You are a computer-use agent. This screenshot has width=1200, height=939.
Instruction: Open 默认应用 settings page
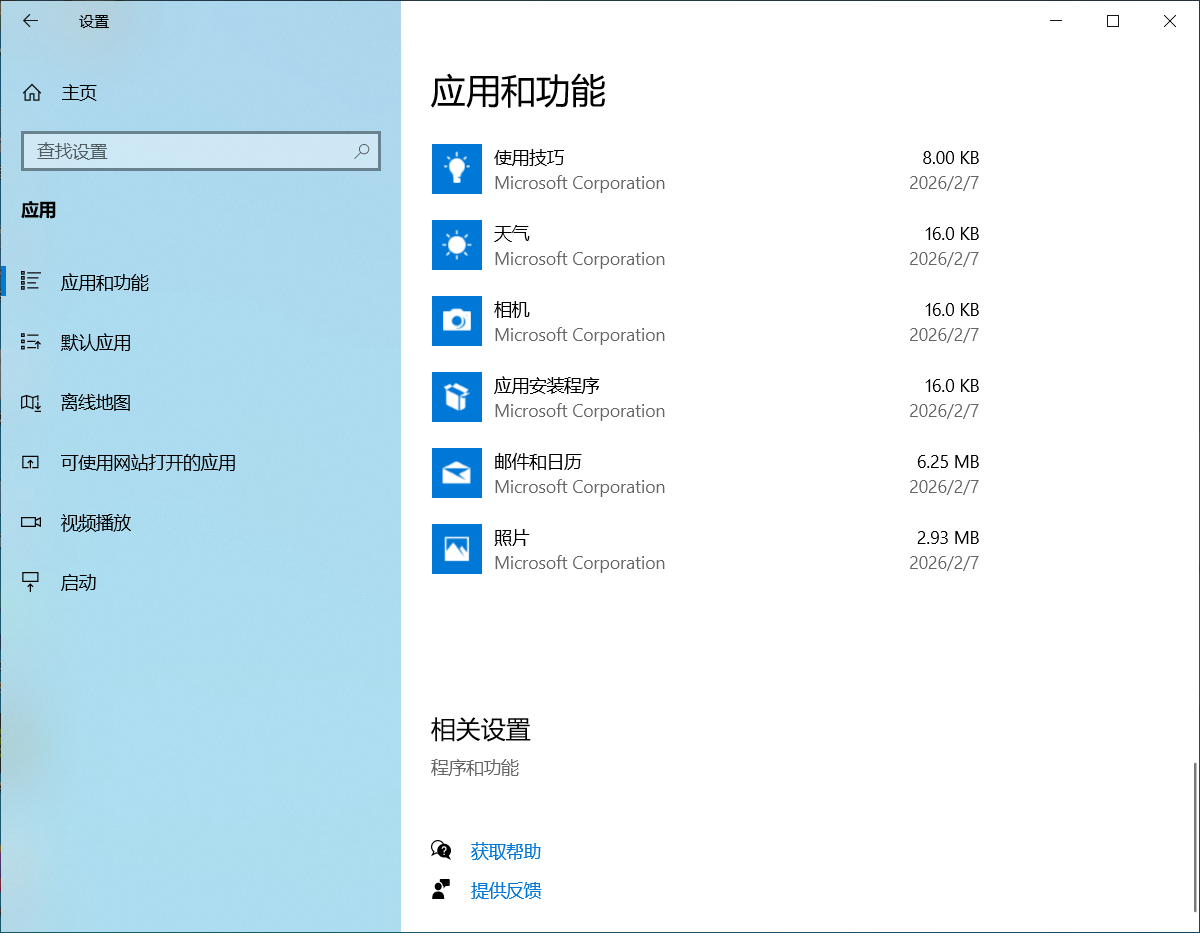(95, 343)
